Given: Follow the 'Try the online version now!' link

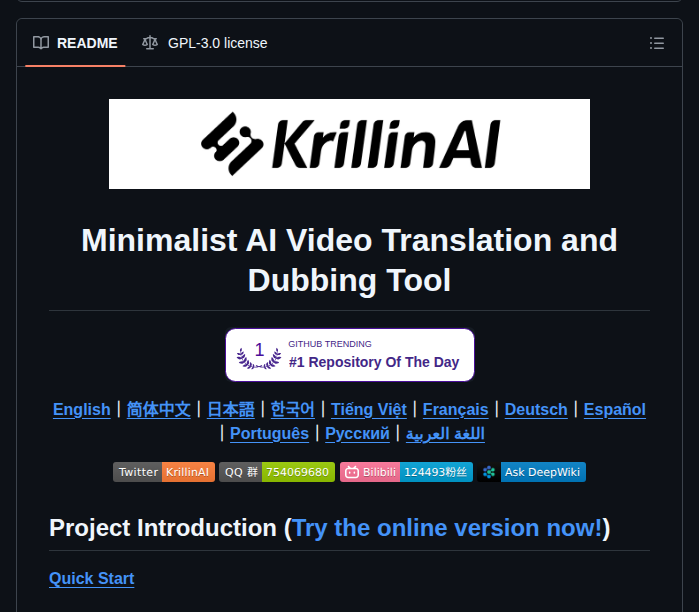Looking at the screenshot, I should pyautogui.click(x=447, y=528).
